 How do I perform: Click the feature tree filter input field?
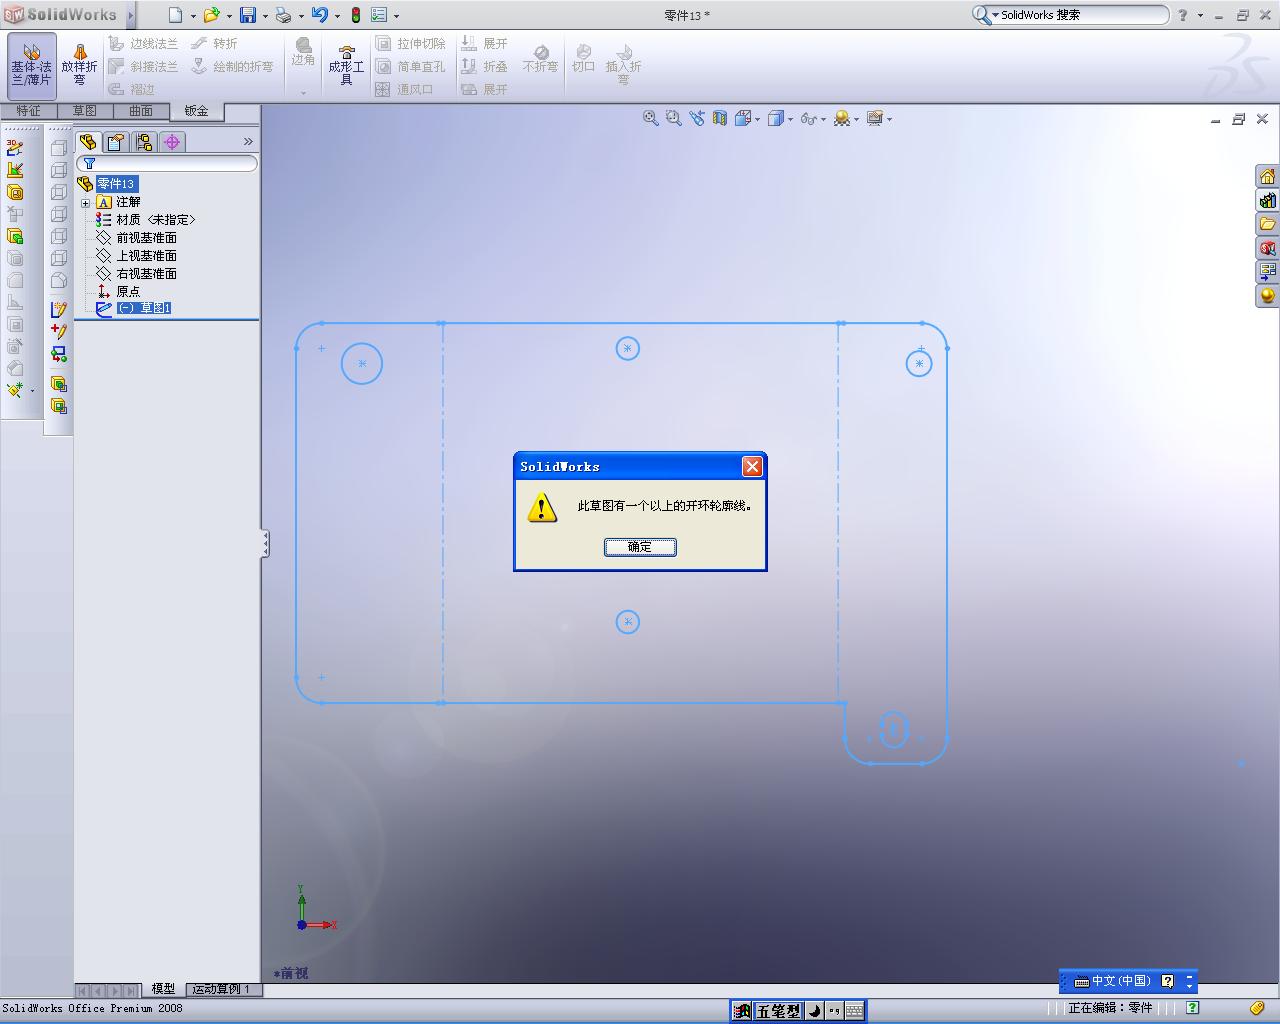point(167,163)
